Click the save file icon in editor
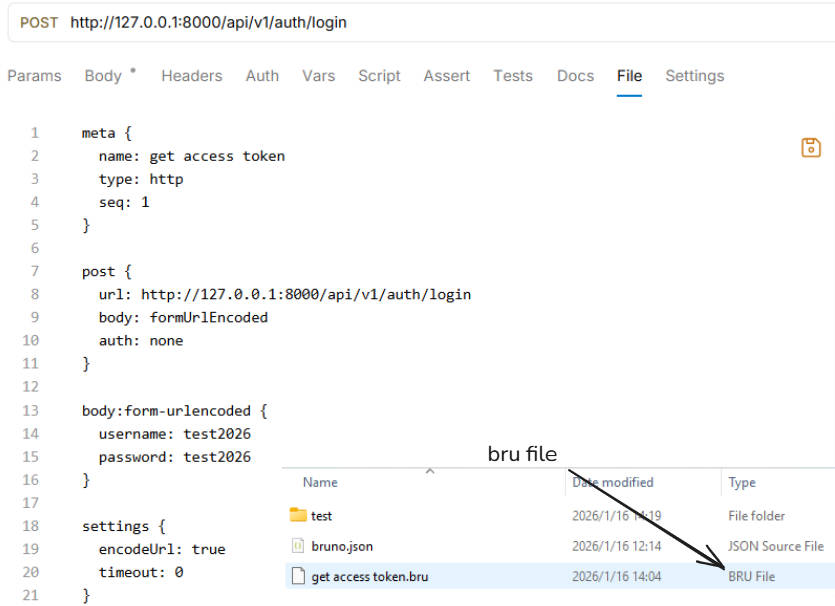 [x=811, y=148]
